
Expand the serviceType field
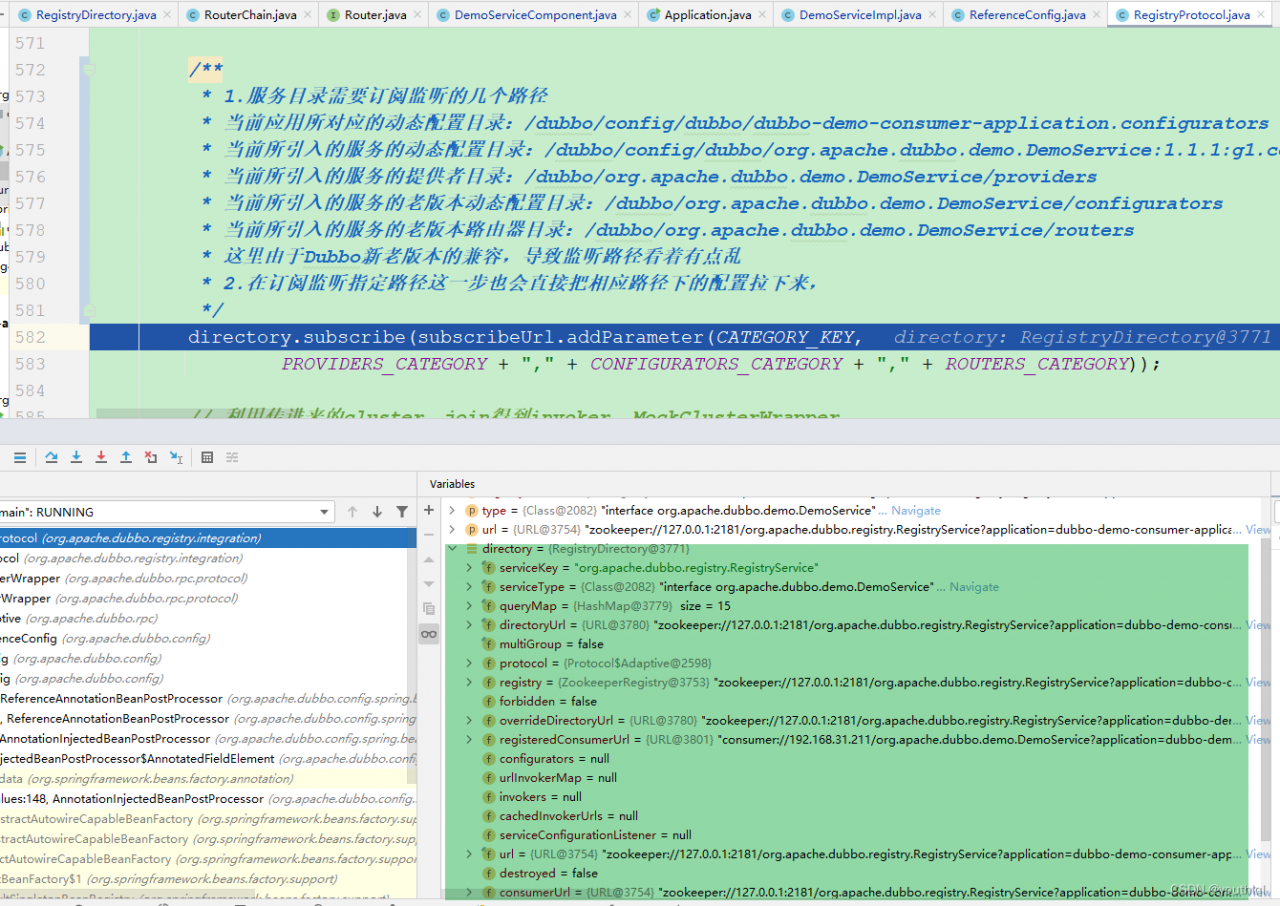(x=470, y=587)
